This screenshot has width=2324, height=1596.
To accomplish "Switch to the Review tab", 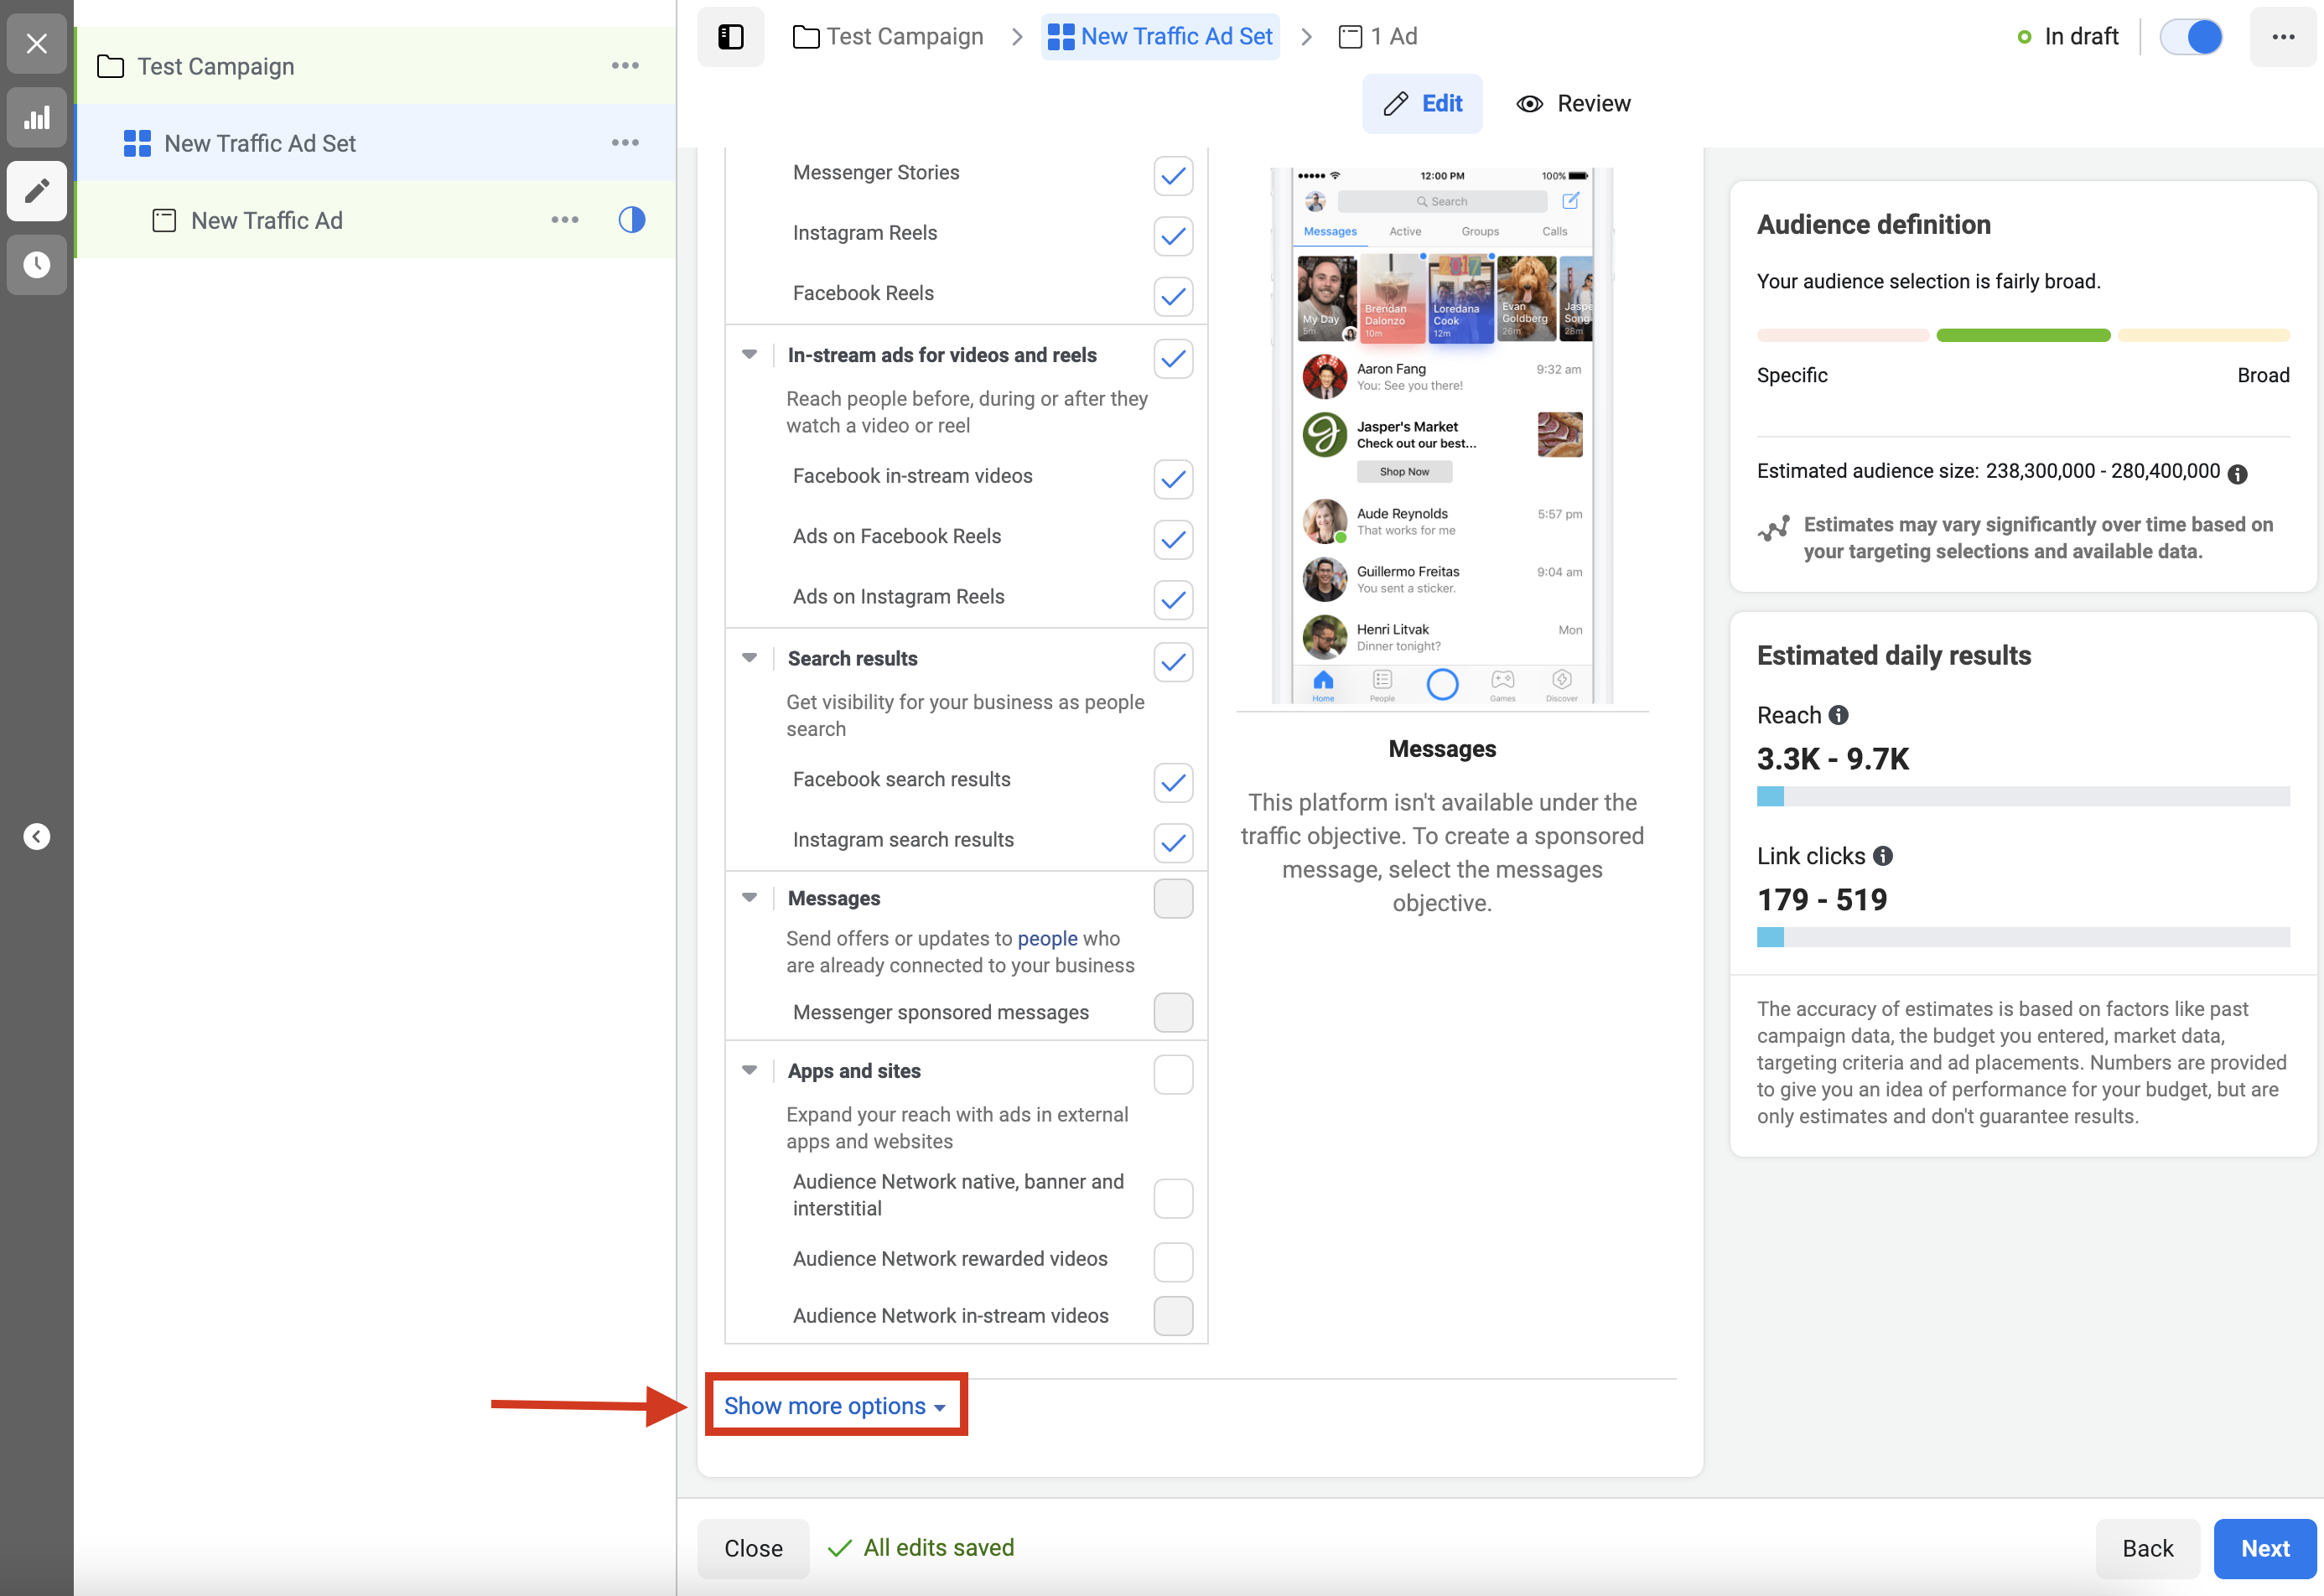I will coord(1574,104).
